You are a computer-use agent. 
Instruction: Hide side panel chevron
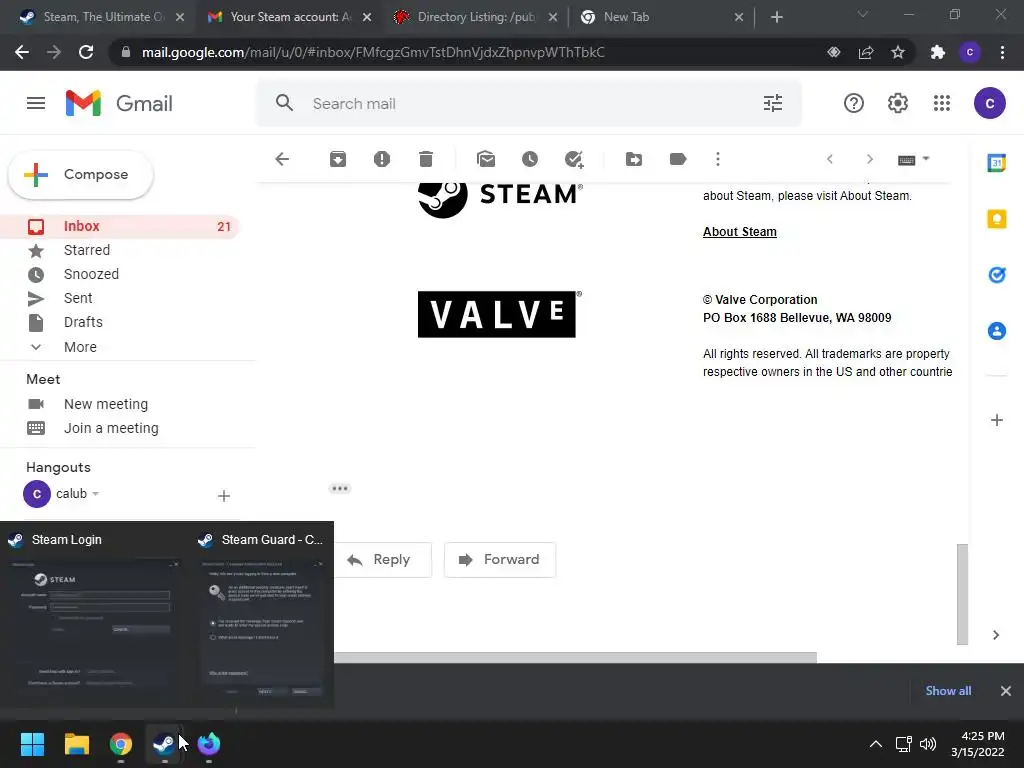point(996,635)
